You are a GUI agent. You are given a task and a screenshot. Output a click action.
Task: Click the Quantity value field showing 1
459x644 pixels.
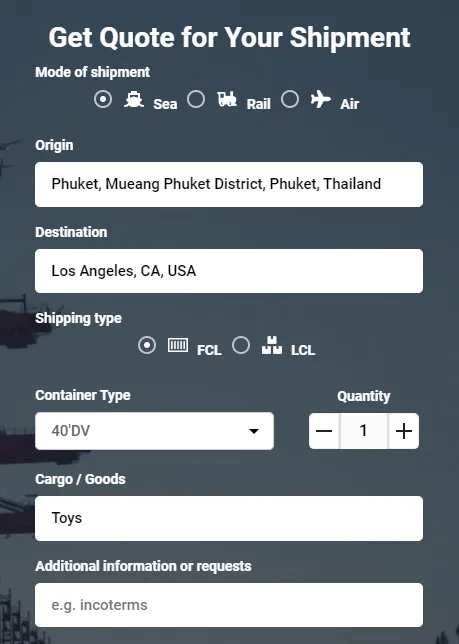tap(364, 431)
